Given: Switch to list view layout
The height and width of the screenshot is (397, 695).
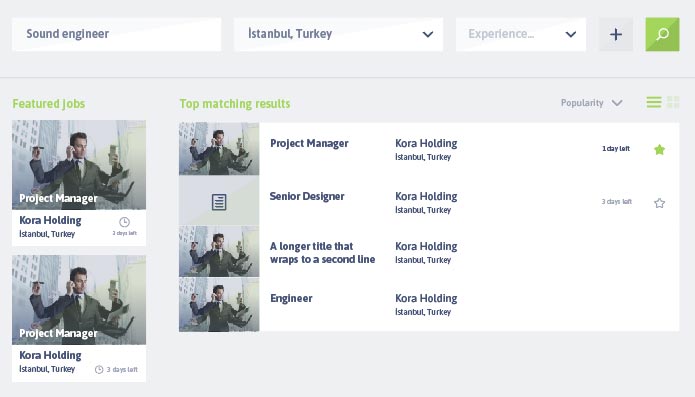Looking at the screenshot, I should (x=654, y=102).
